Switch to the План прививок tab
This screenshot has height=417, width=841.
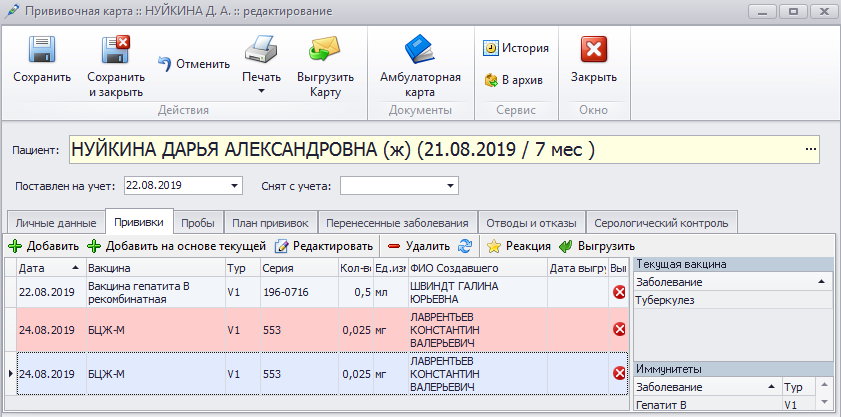point(273,222)
